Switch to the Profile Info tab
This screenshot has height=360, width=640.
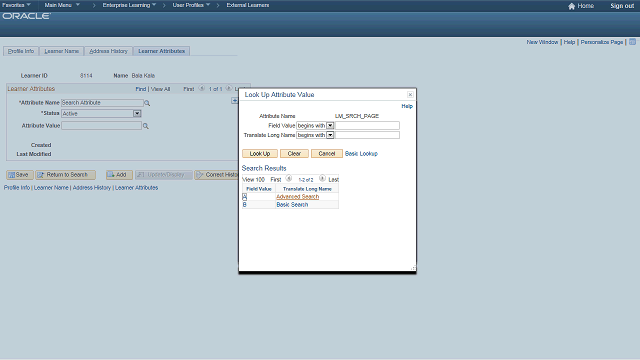(x=21, y=51)
